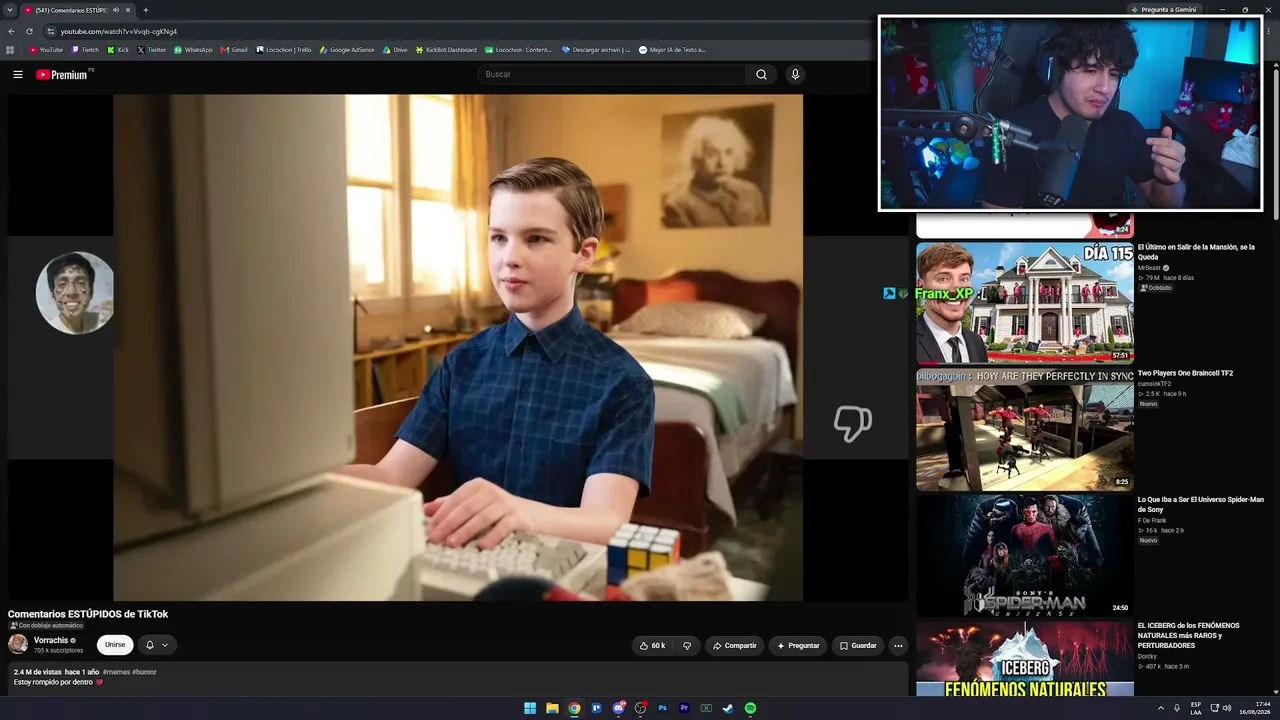Image resolution: width=1280 pixels, height=720 pixels.
Task: Click the cumsinkTF2 channel name
Action: pos(1154,384)
